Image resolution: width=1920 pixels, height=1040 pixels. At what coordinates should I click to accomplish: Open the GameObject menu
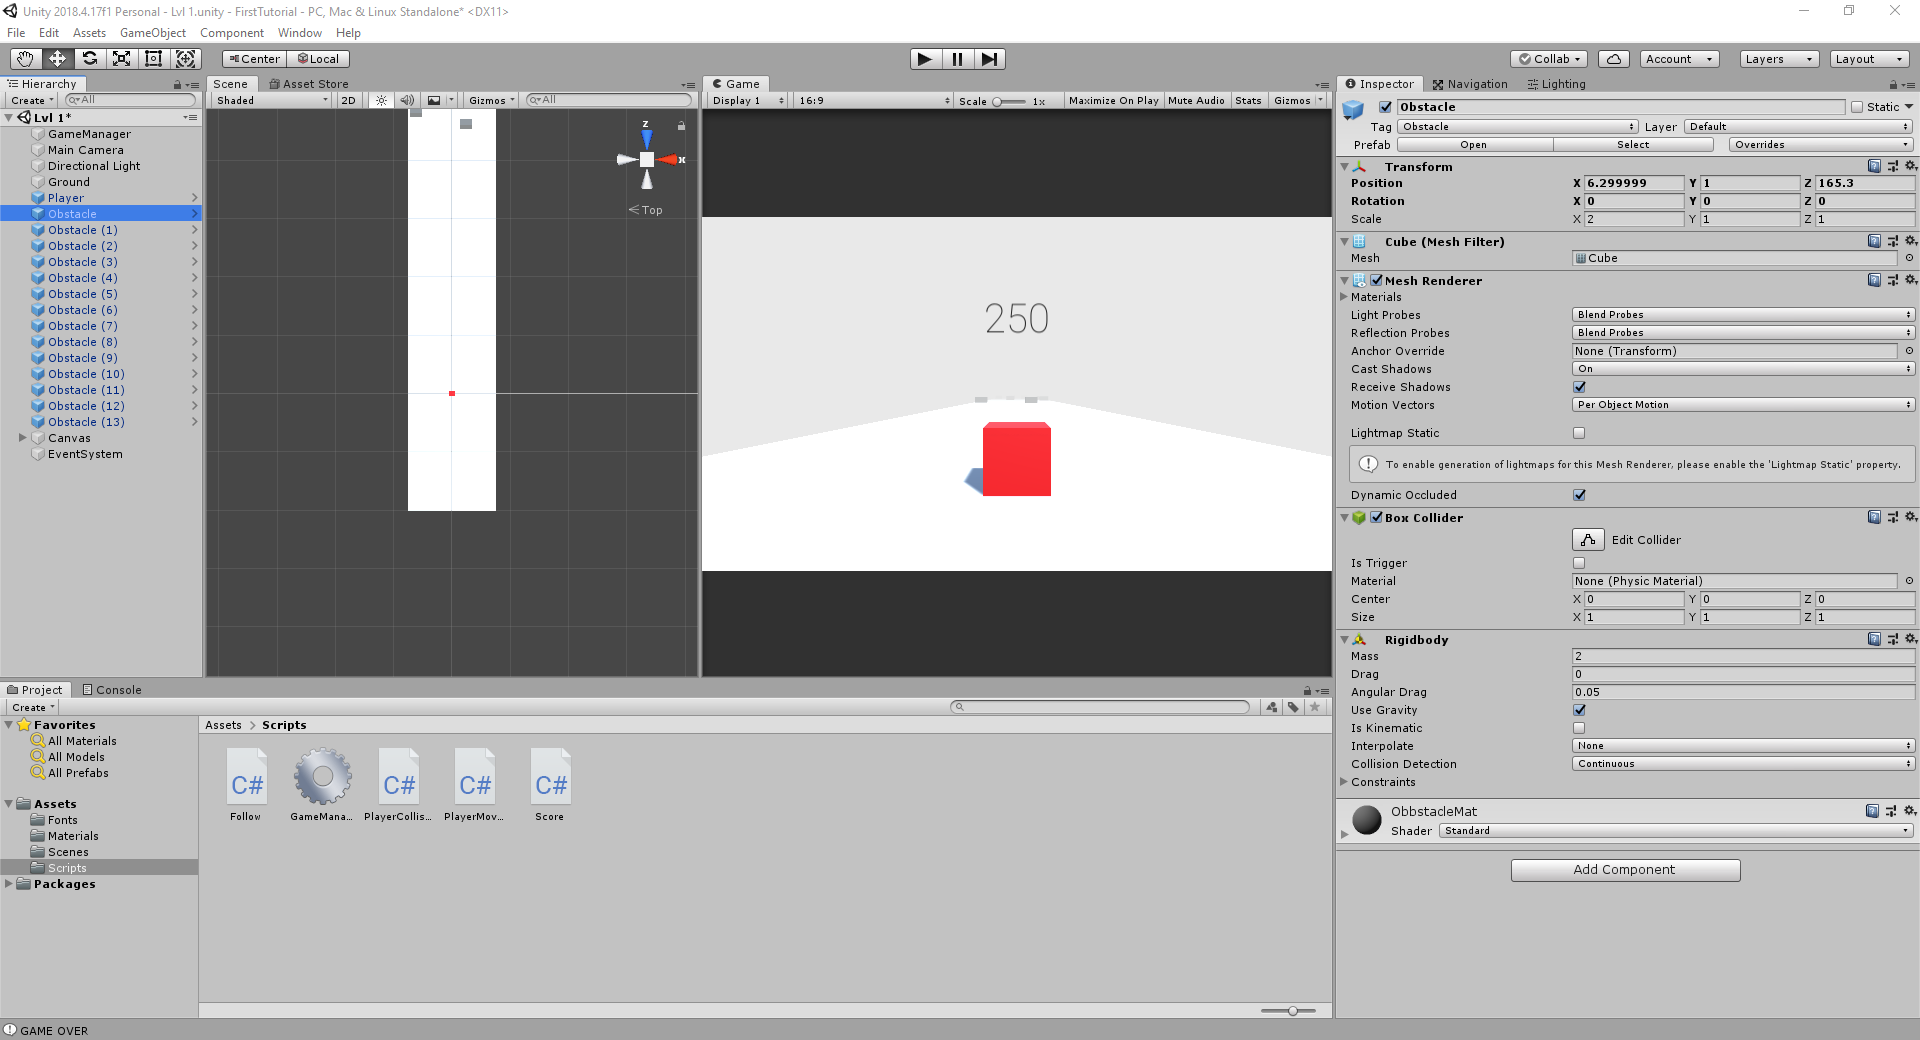point(153,33)
